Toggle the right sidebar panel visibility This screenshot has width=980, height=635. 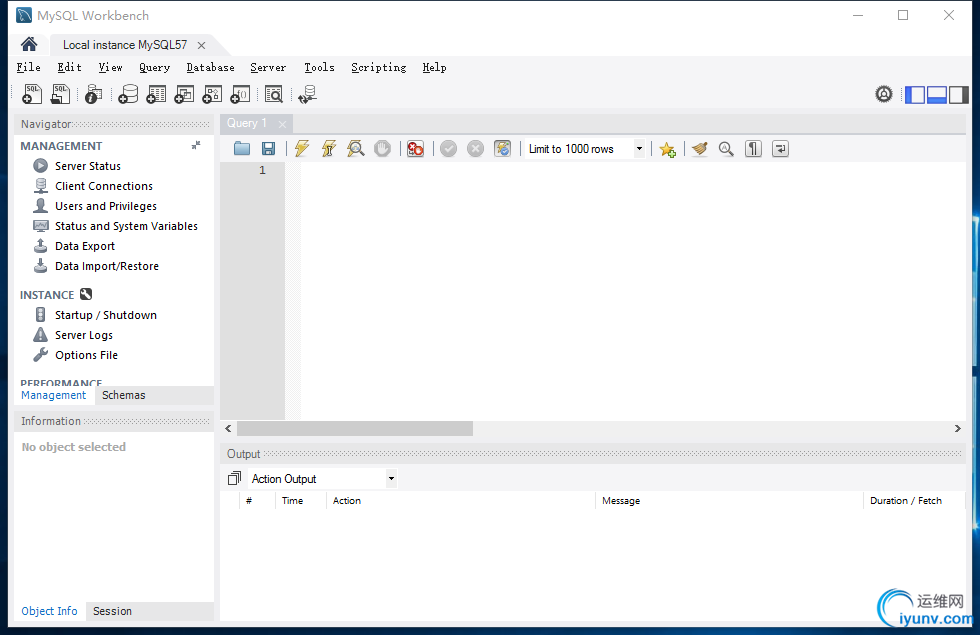[x=958, y=95]
